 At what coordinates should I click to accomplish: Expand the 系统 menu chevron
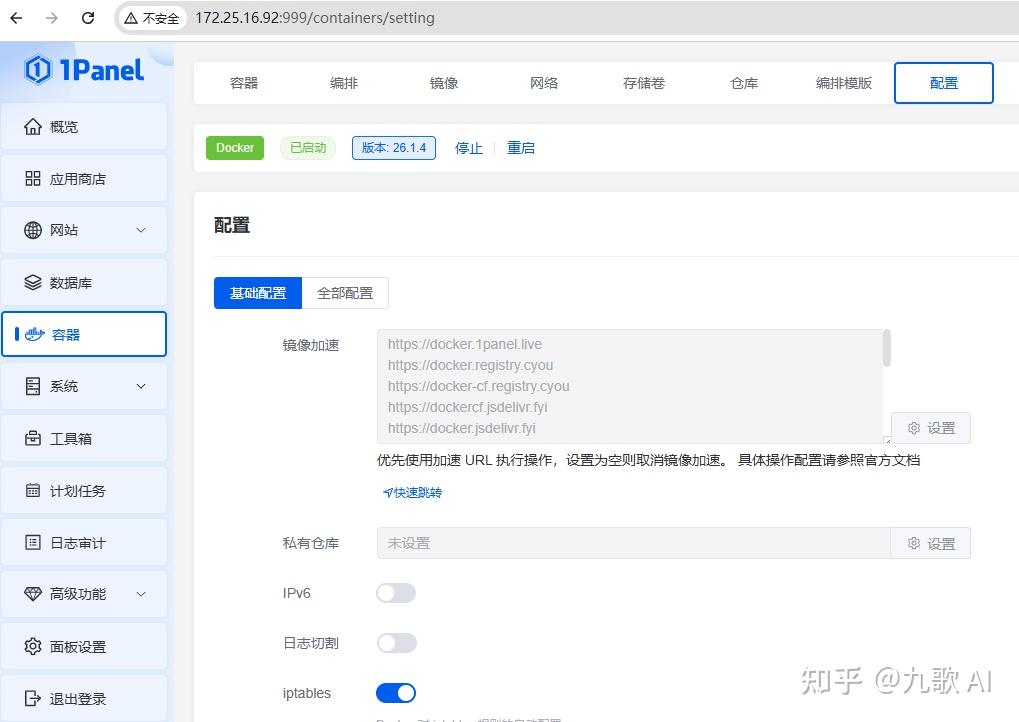pos(141,386)
